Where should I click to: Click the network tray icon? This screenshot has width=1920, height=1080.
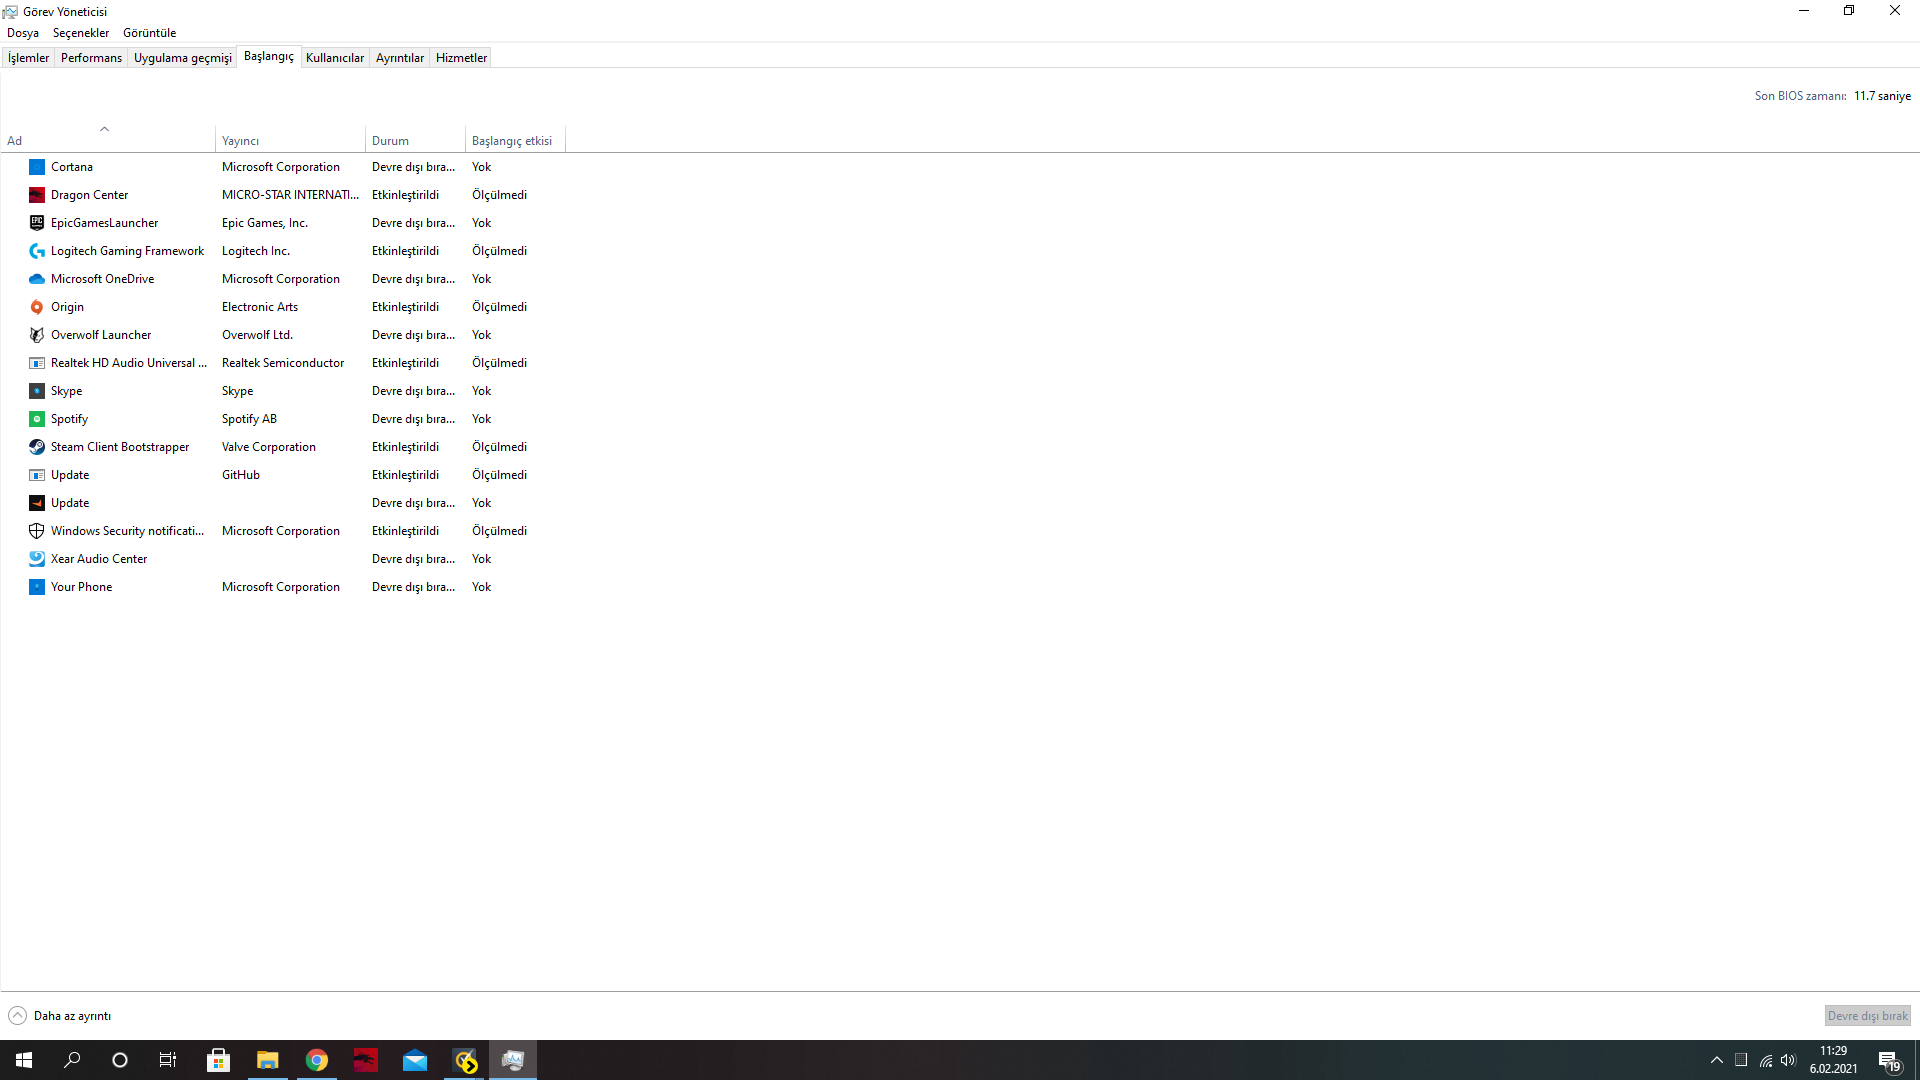click(1765, 1060)
